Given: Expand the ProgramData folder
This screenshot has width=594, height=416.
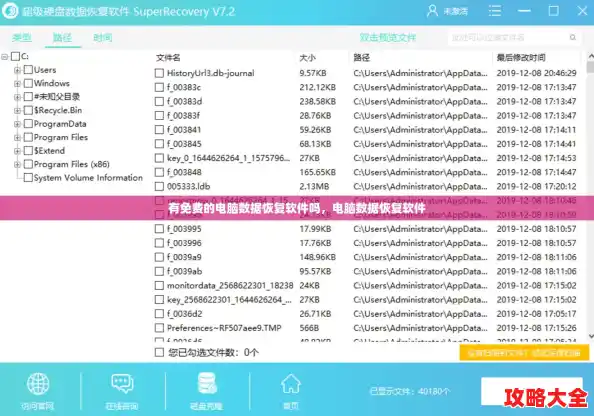Looking at the screenshot, I should click(x=17, y=124).
